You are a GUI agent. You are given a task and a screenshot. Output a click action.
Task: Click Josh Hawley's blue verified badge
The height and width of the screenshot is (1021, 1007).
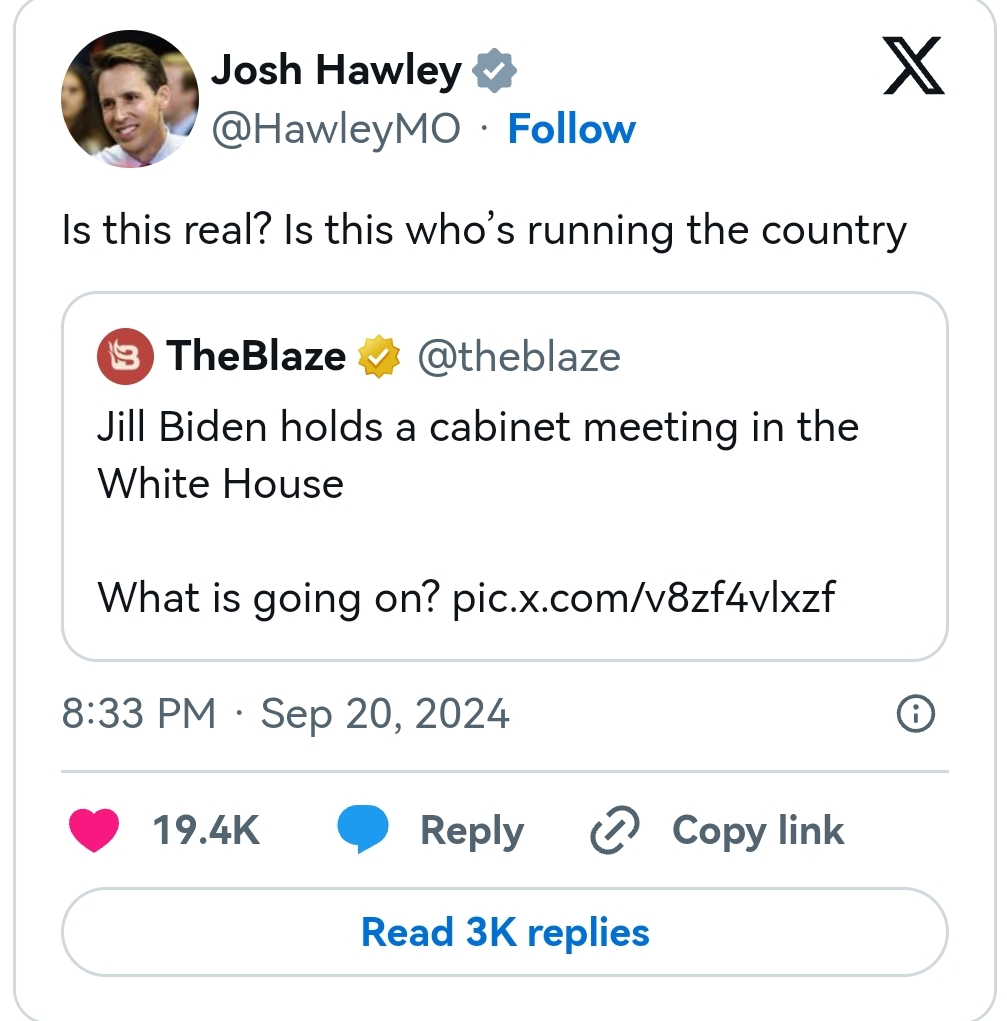(493, 72)
